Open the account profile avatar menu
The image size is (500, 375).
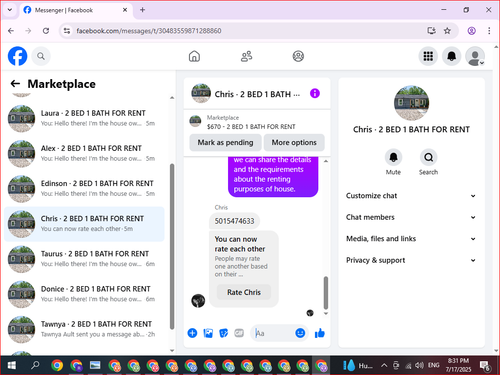(475, 56)
